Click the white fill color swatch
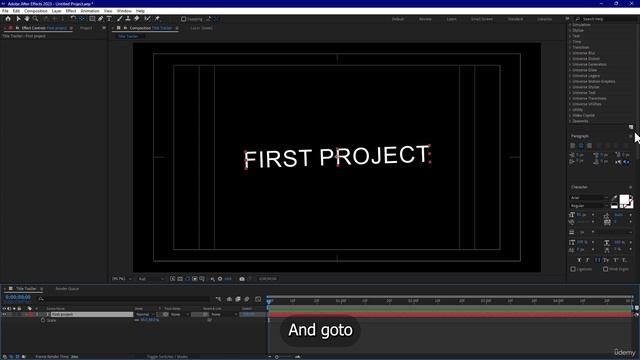 624,200
